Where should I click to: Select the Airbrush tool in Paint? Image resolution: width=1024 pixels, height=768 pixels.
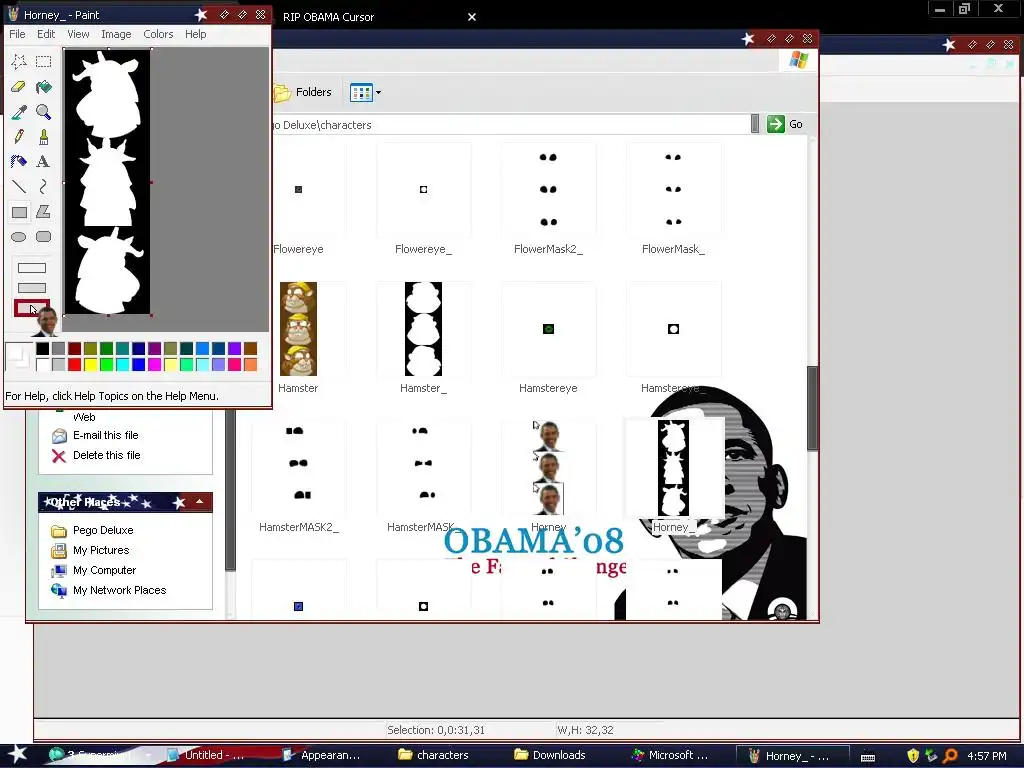19,161
